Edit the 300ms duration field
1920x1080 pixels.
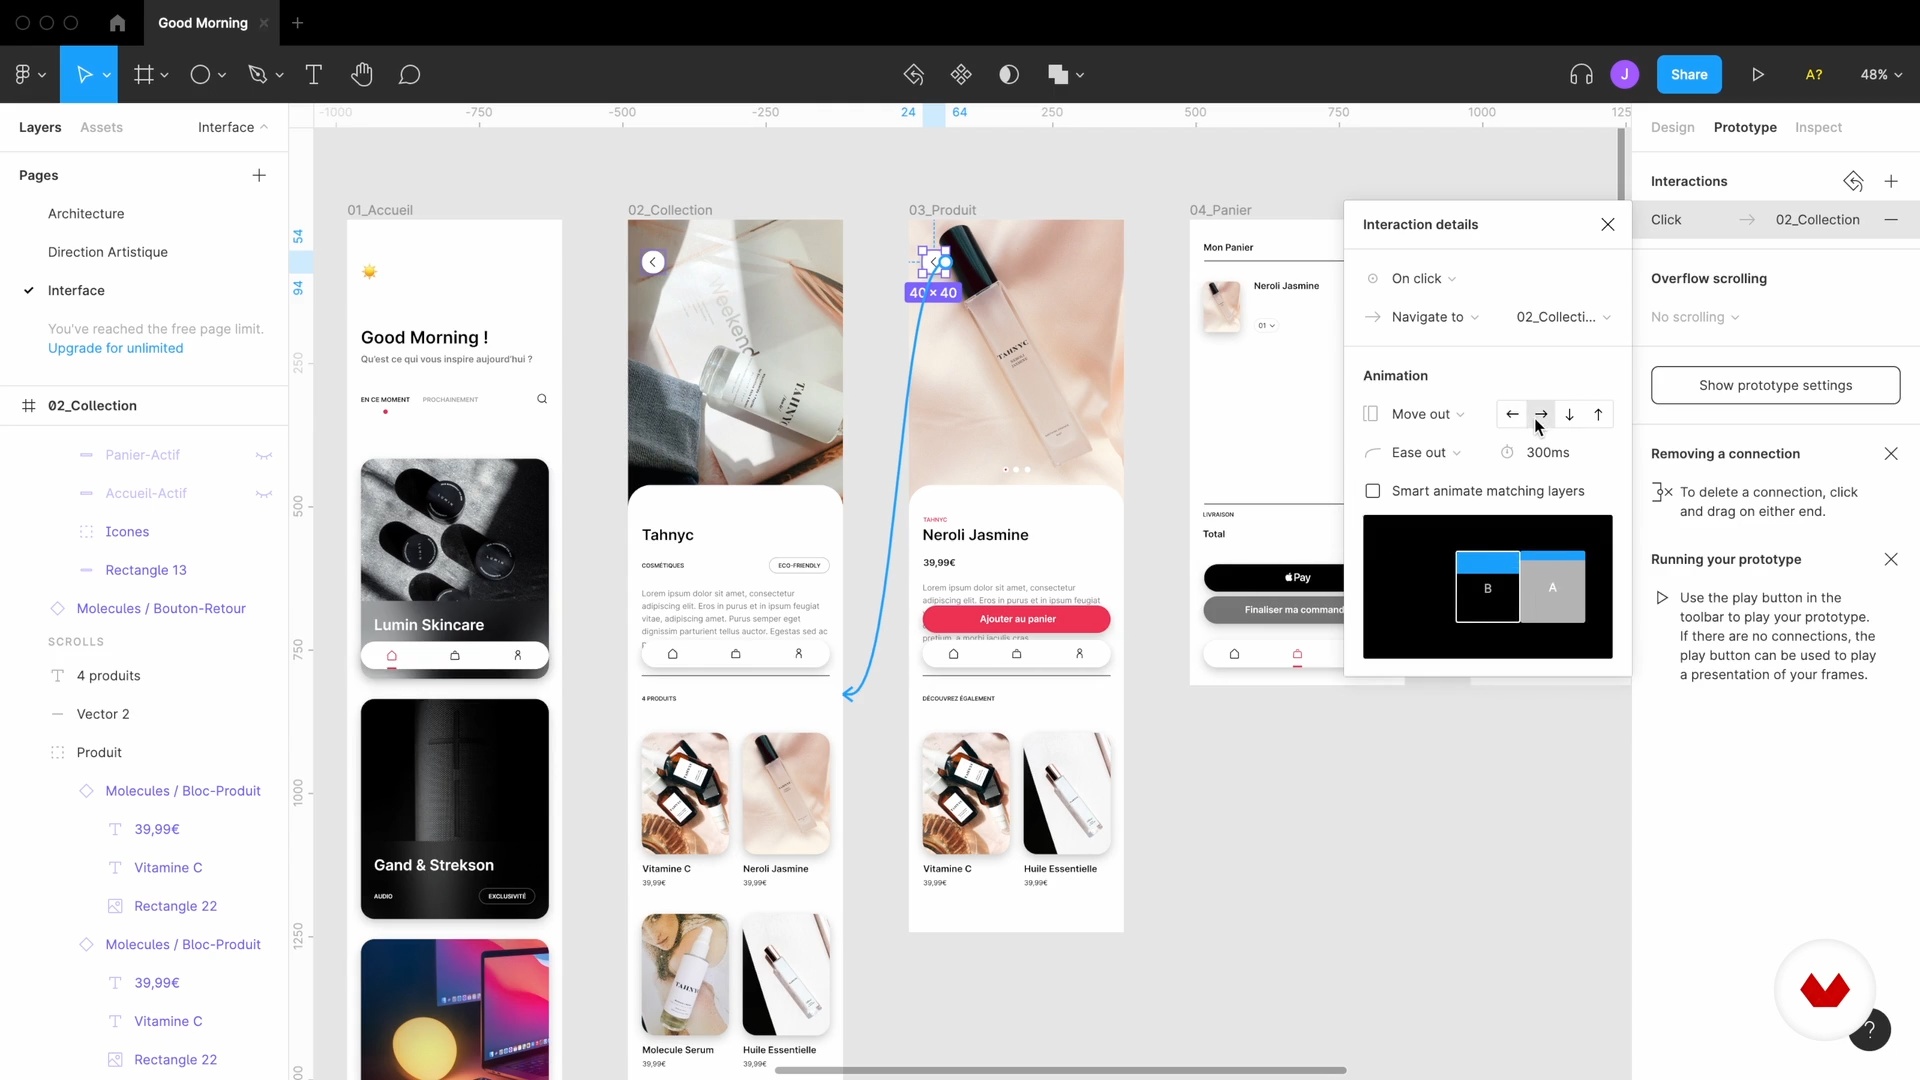(1548, 453)
